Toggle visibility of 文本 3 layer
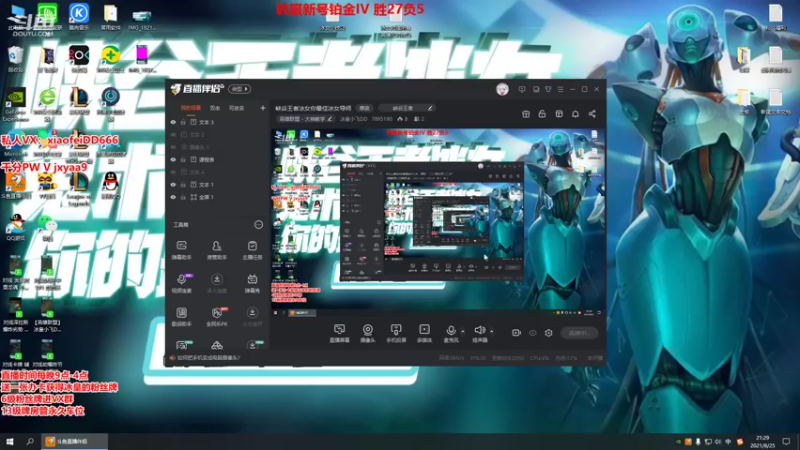 point(173,122)
